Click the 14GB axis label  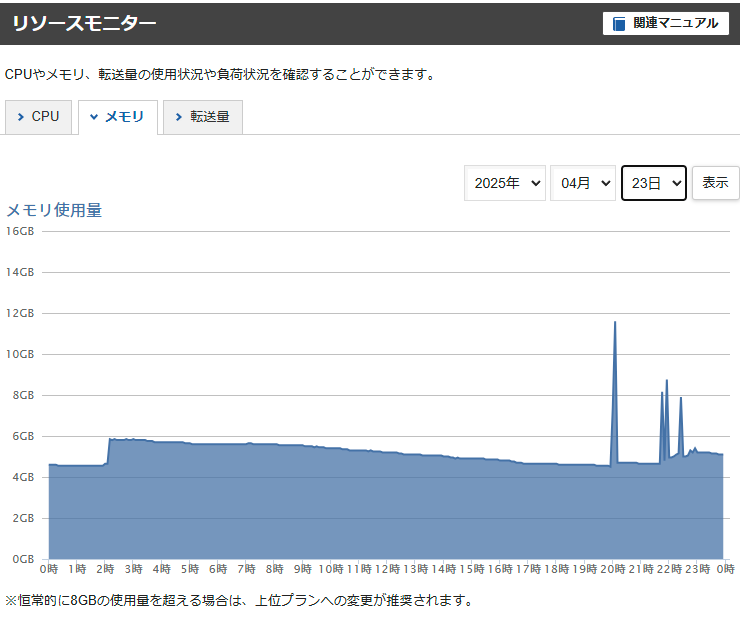[20, 272]
